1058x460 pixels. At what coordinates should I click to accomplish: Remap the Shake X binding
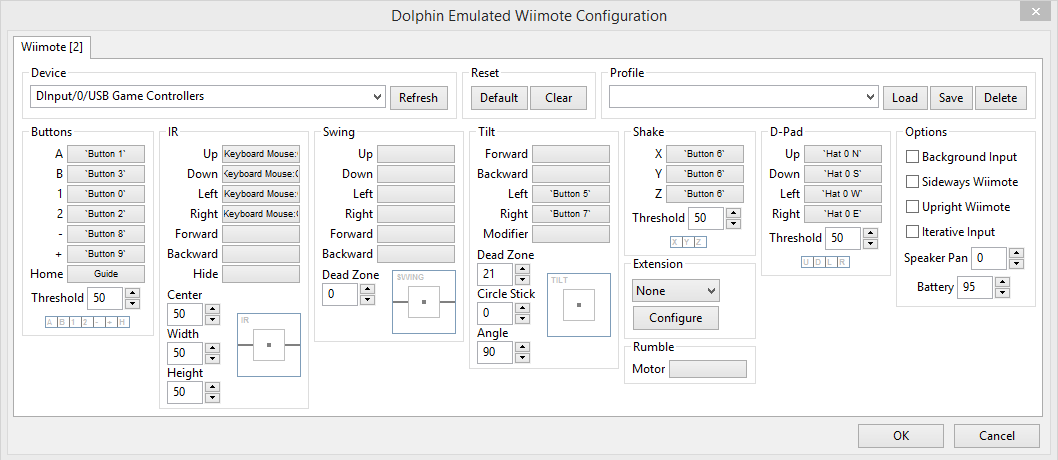(704, 154)
